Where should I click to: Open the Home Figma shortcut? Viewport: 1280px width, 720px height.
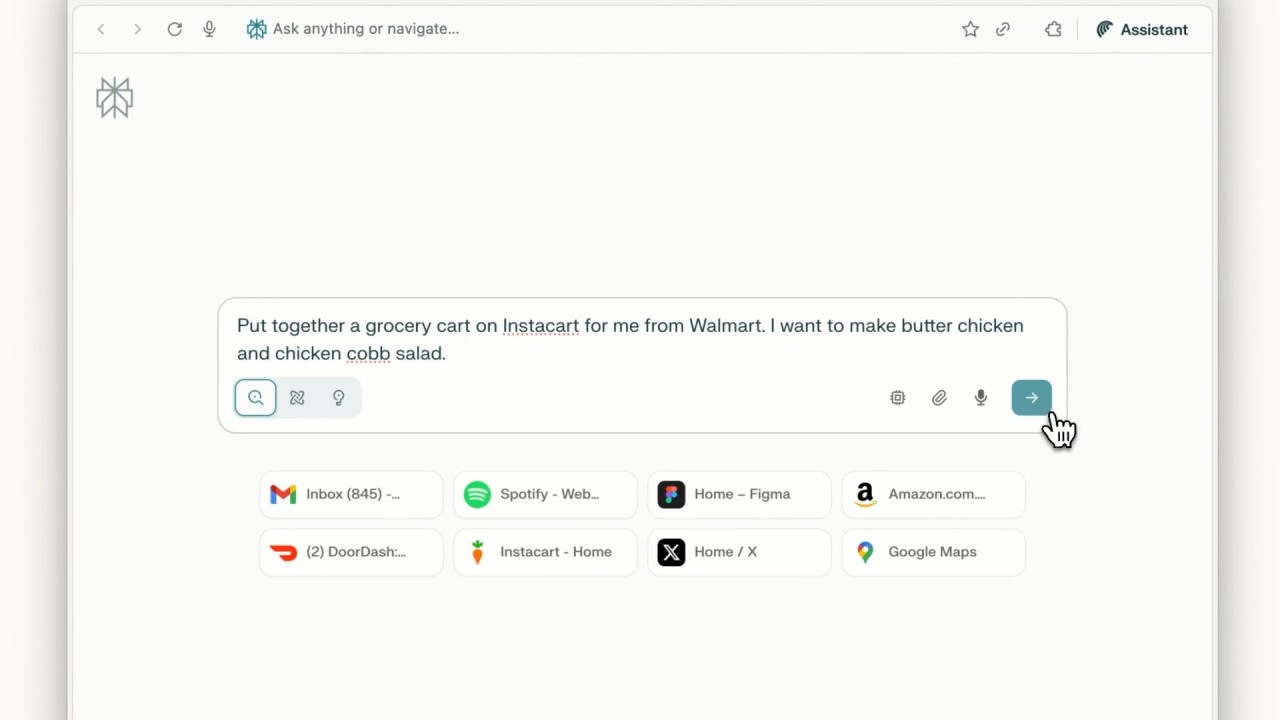click(739, 494)
